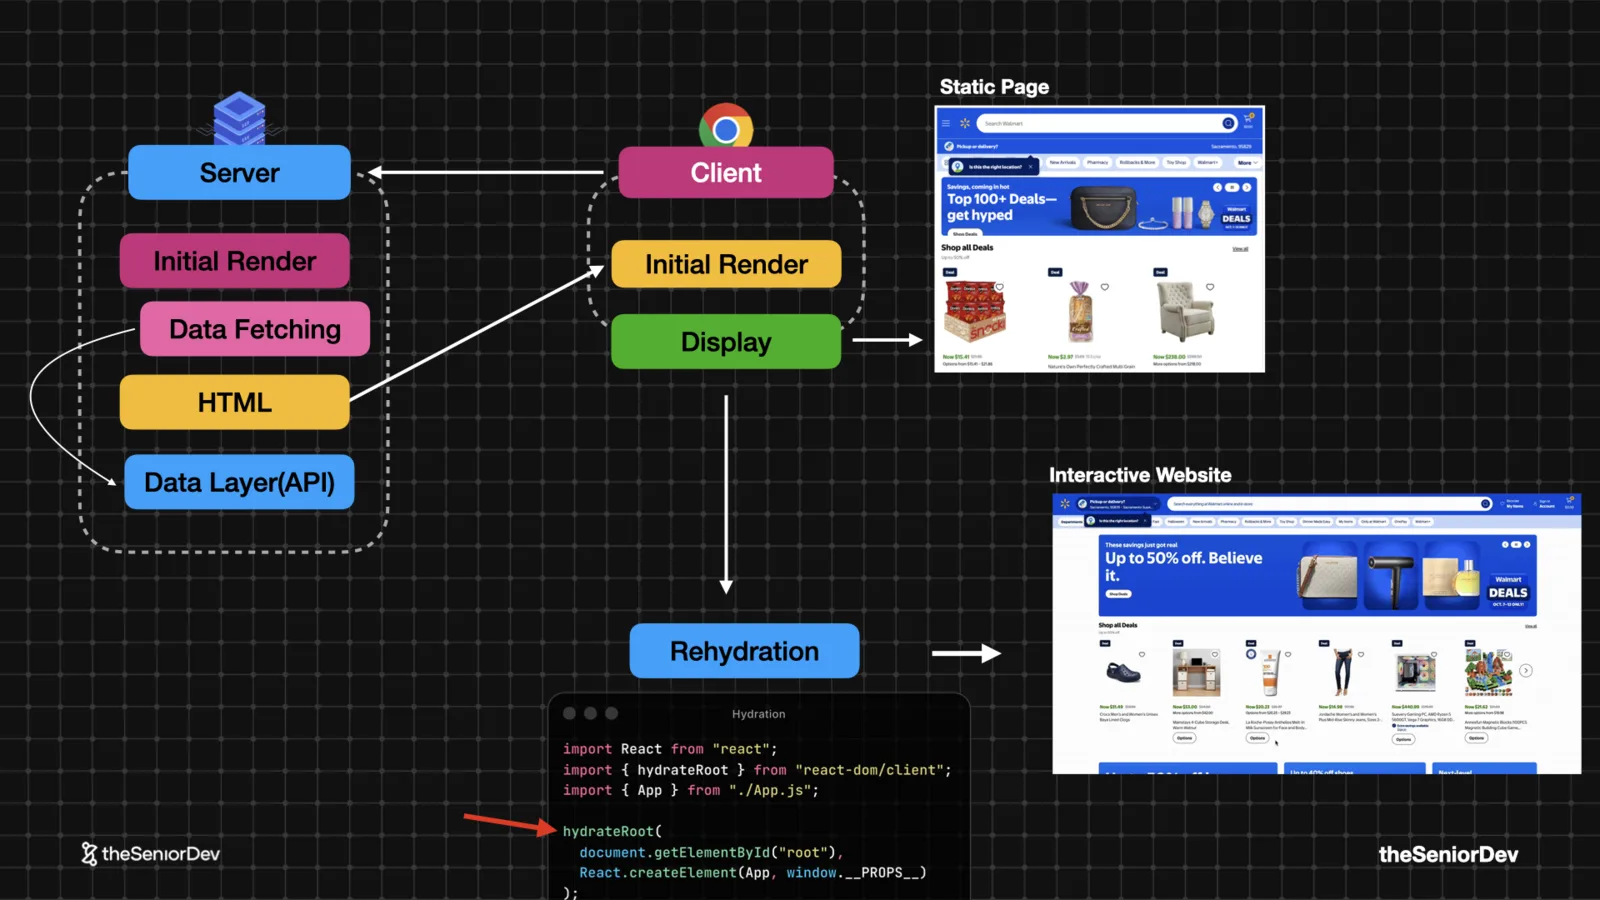
Task: Select Pharmacy tab in Static Page nav
Action: coord(1097,162)
